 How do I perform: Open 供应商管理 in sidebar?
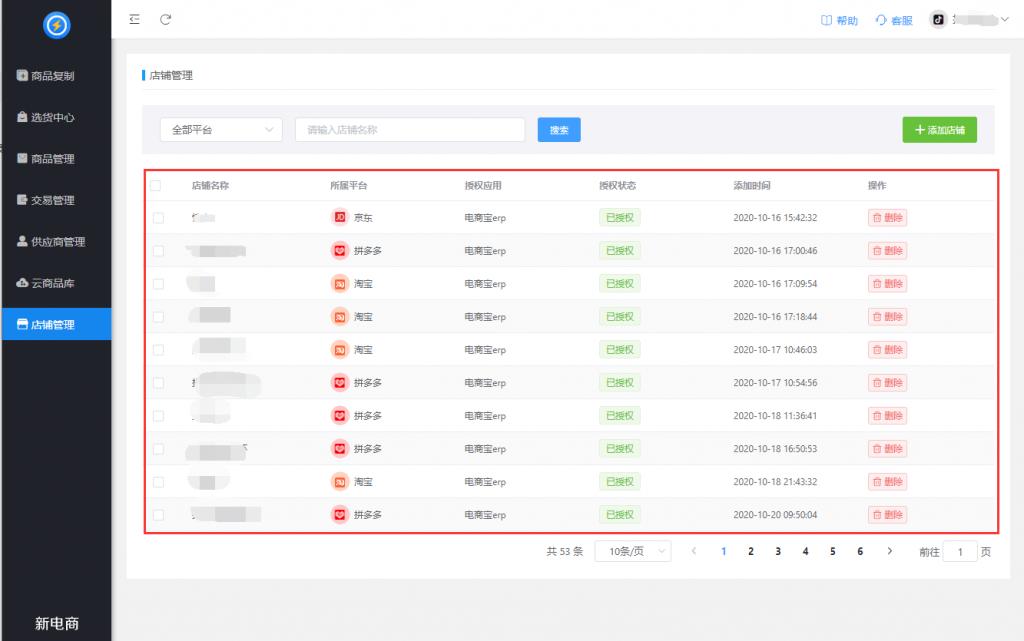pos(51,242)
